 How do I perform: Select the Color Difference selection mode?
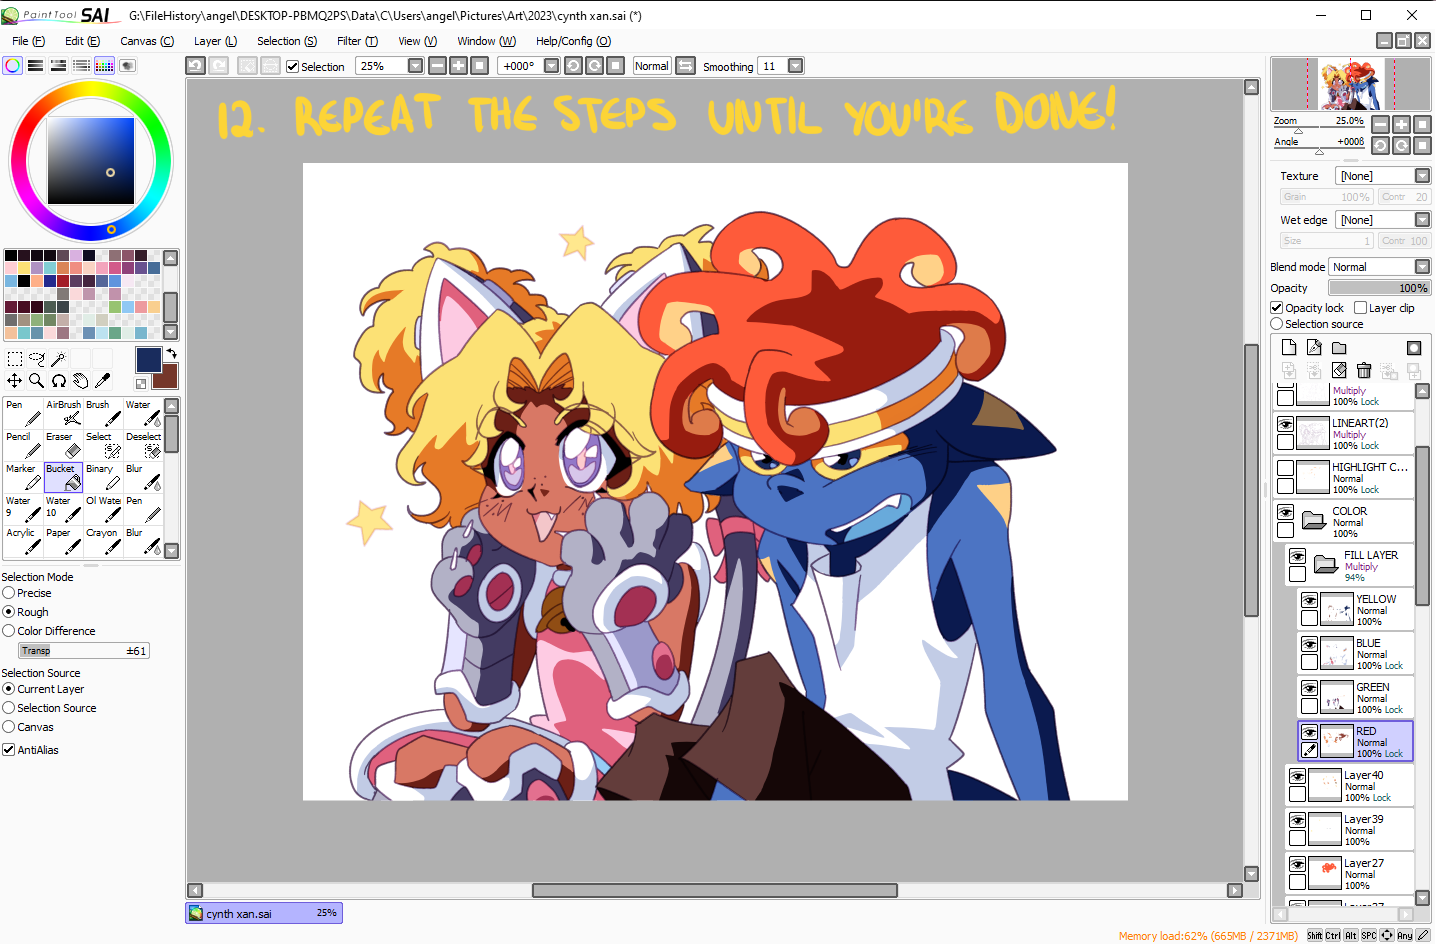9,631
